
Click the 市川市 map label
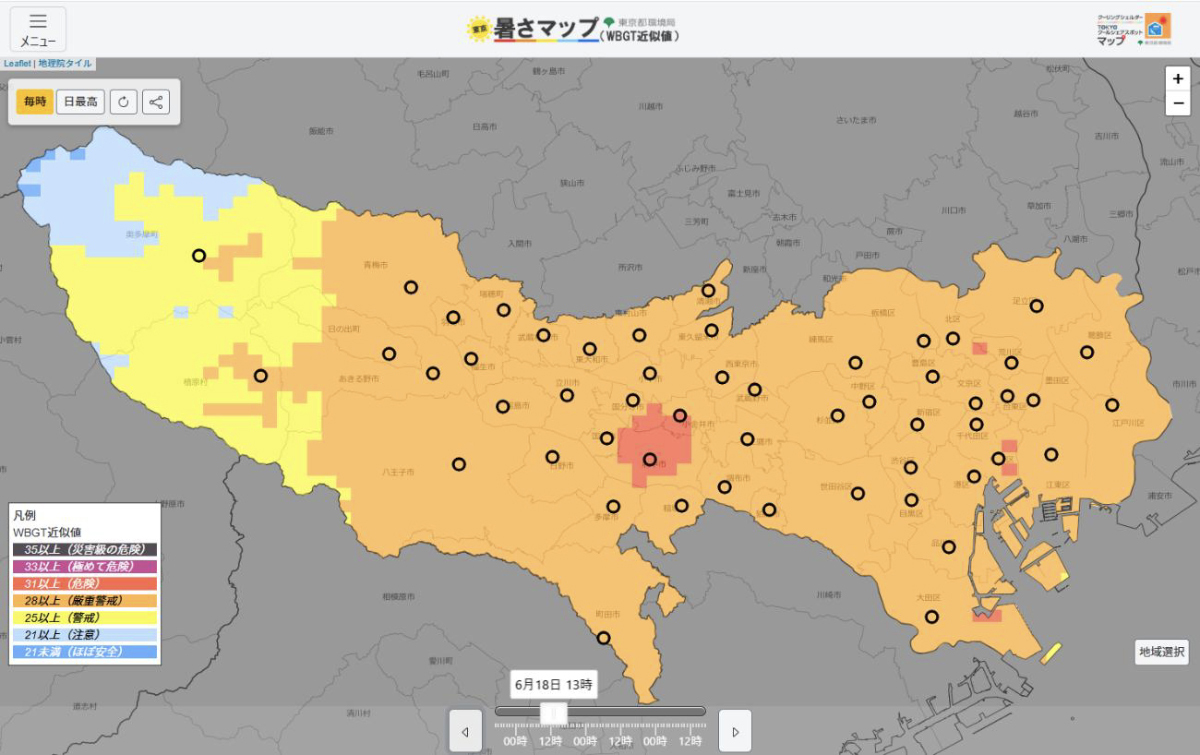point(1184,384)
